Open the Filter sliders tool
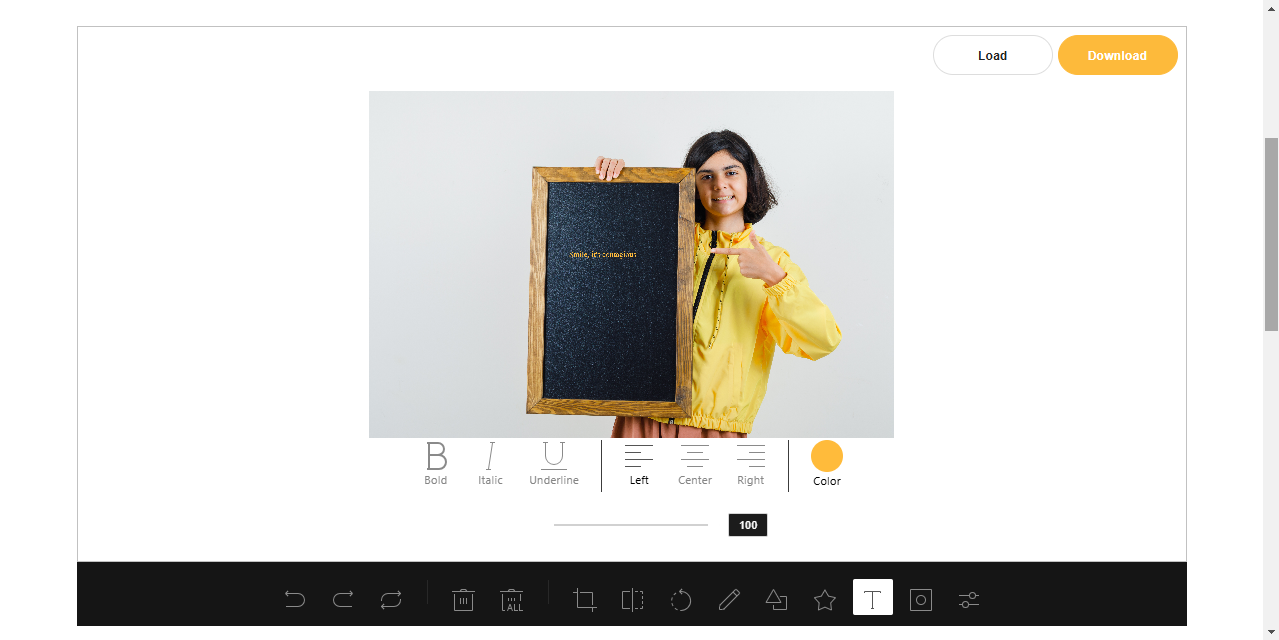Screen dimensions: 1279x640 969,599
